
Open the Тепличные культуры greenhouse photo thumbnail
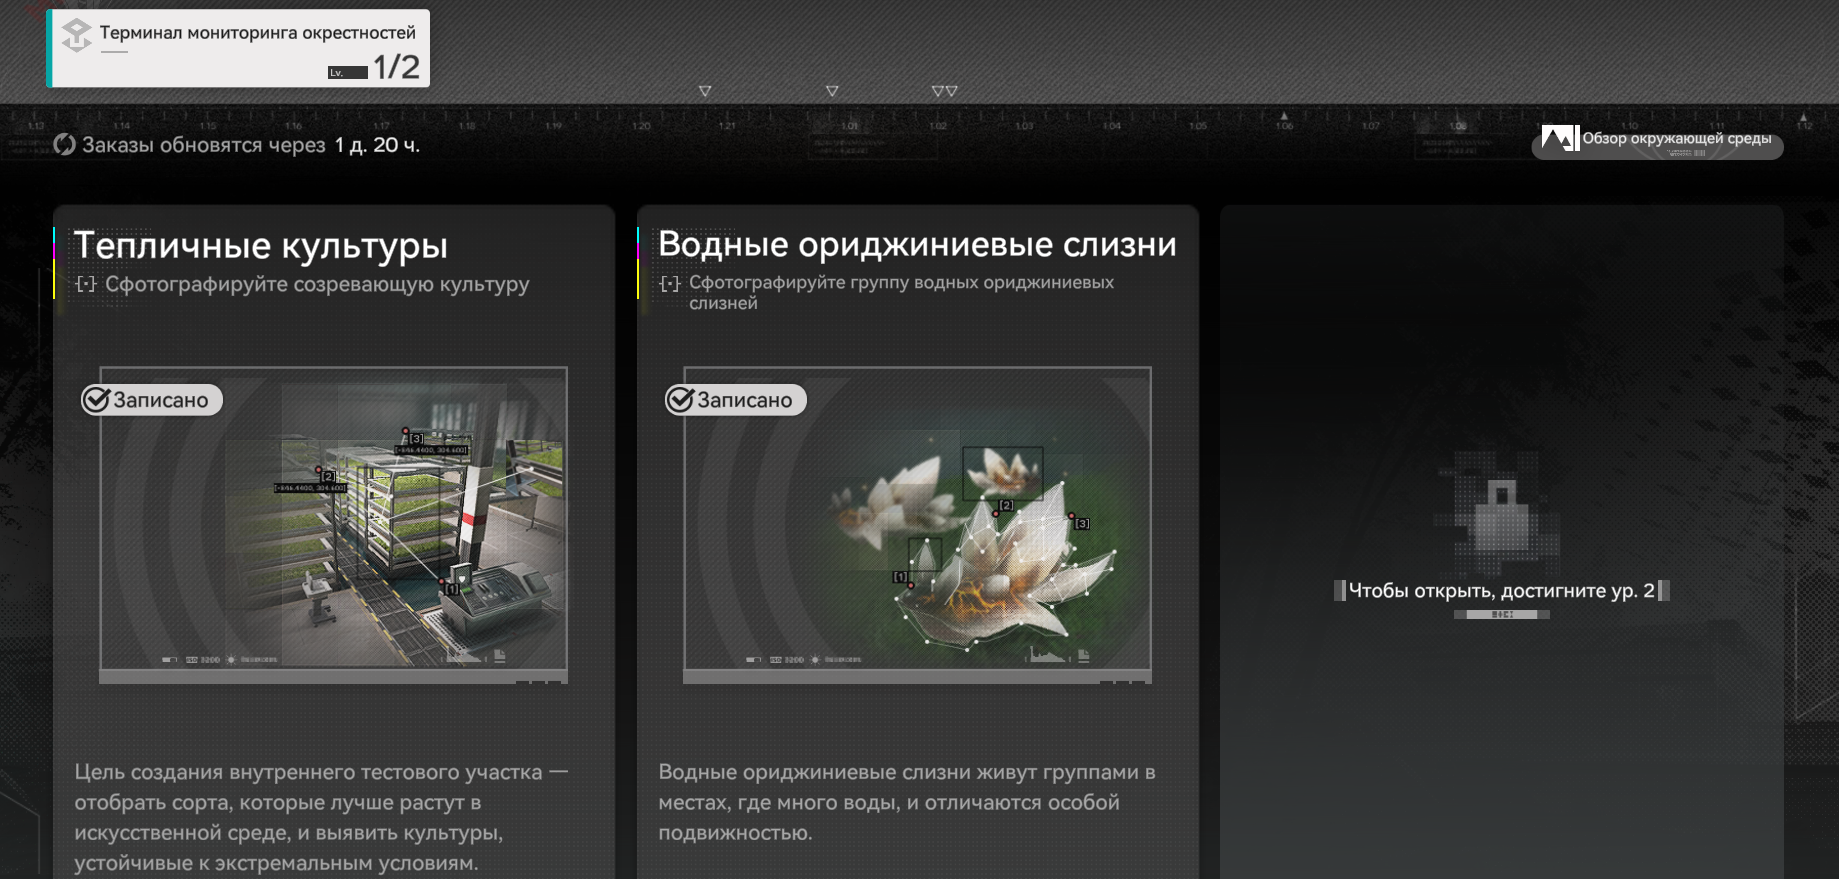333,525
